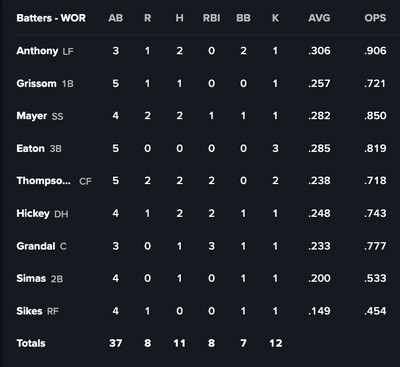Click the AB column header
The width and height of the screenshot is (400, 367).
pos(116,18)
